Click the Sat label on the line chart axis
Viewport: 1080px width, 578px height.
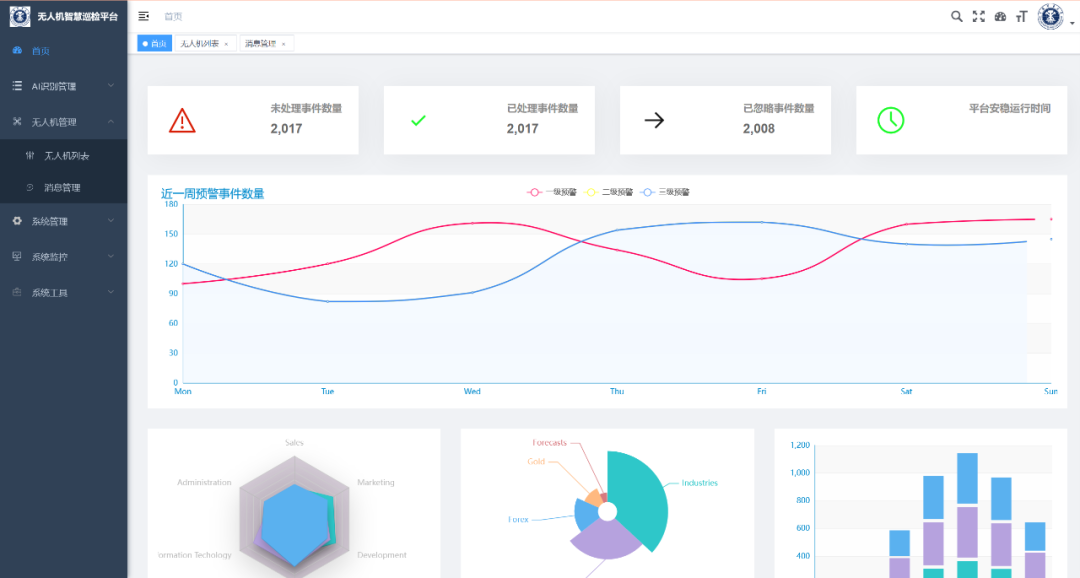[906, 391]
